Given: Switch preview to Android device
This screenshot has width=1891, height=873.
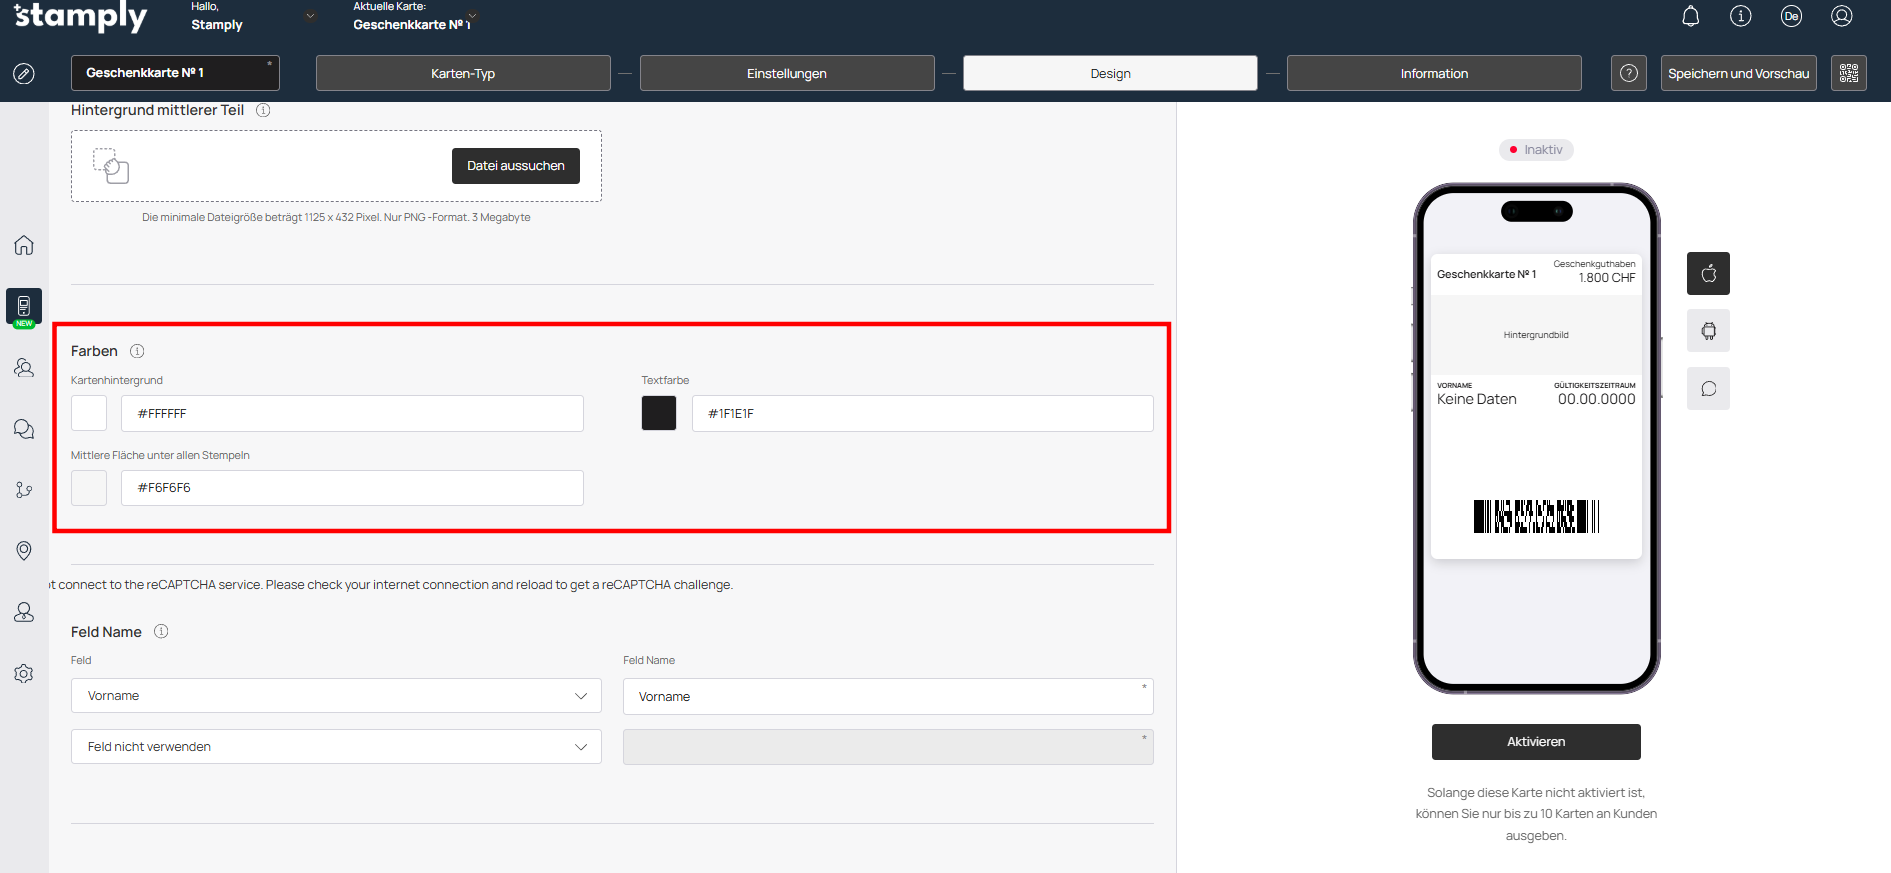Looking at the screenshot, I should point(1708,331).
